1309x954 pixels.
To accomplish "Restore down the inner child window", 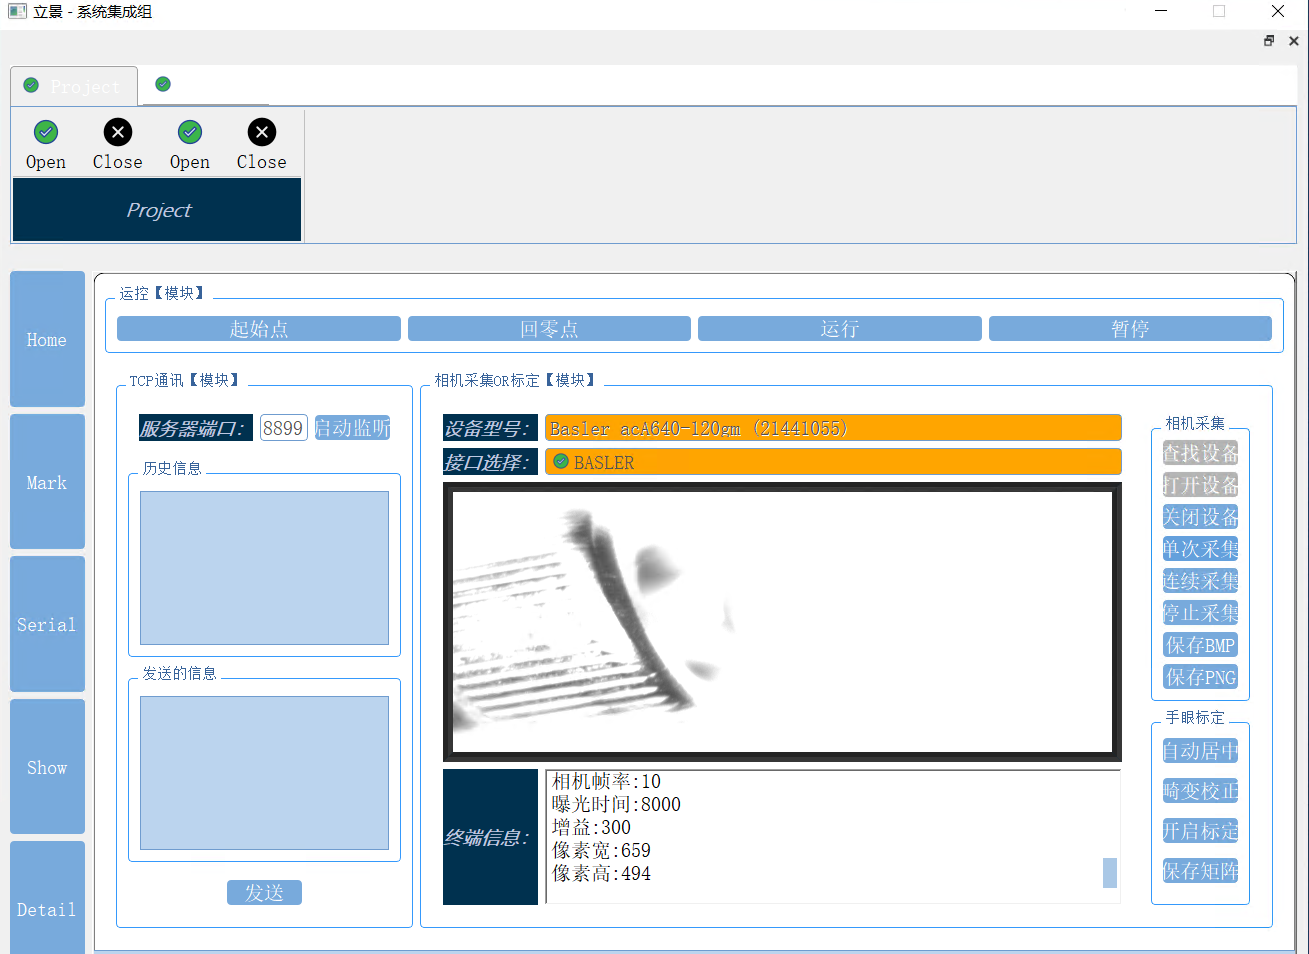I will (x=1269, y=41).
